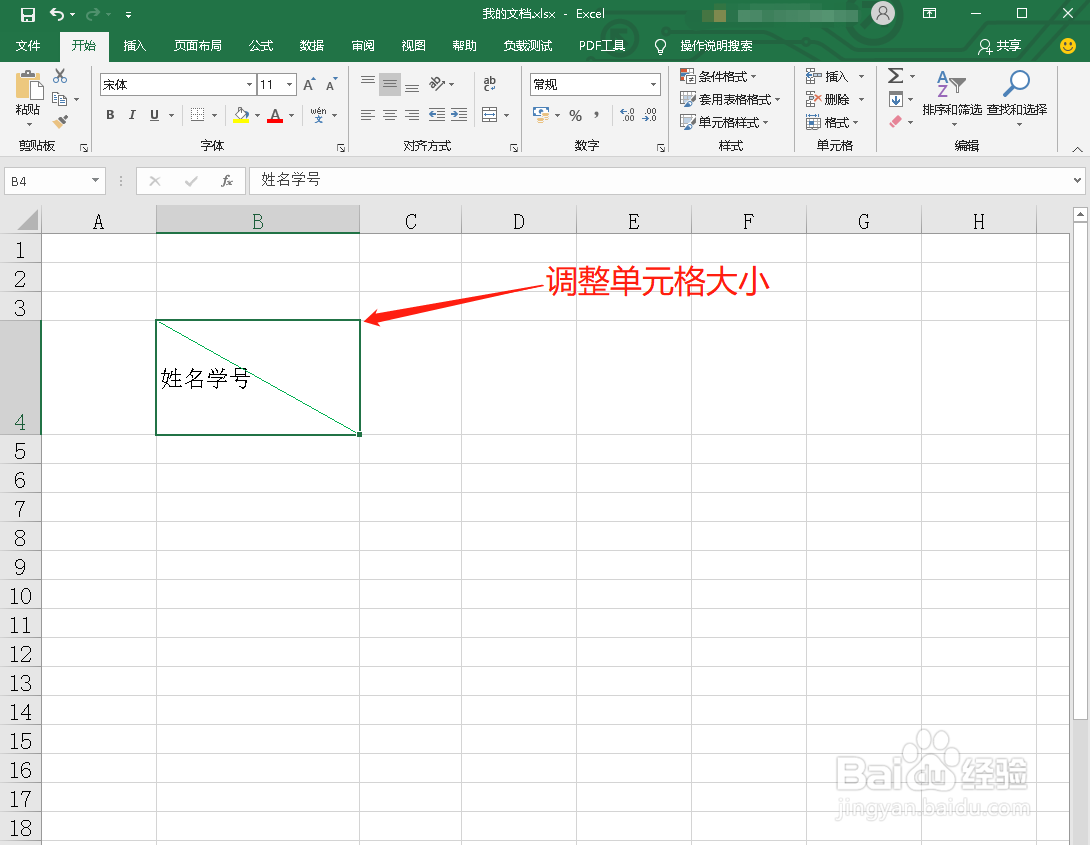Click the AutoSum sigma icon
The height and width of the screenshot is (845, 1090).
[896, 76]
